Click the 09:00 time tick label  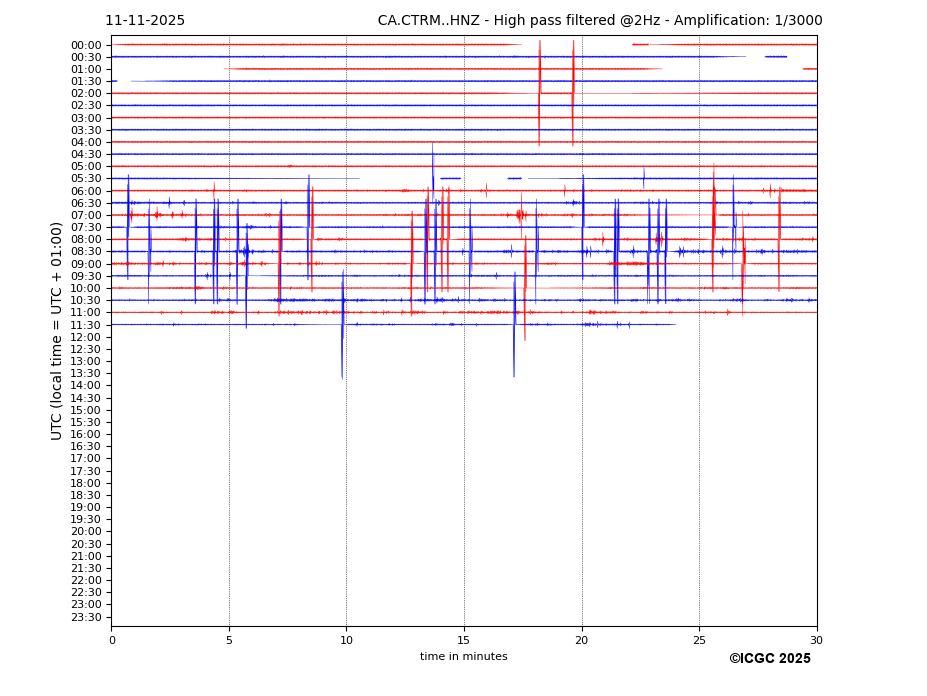[x=86, y=264]
